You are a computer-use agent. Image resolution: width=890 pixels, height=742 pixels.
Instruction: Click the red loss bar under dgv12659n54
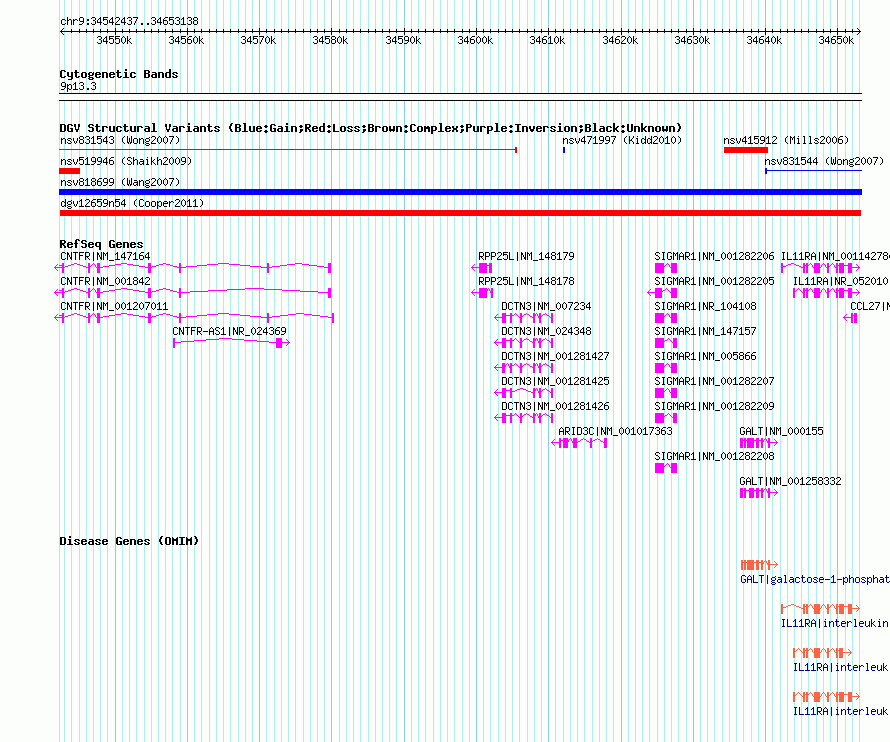pyautogui.click(x=460, y=213)
